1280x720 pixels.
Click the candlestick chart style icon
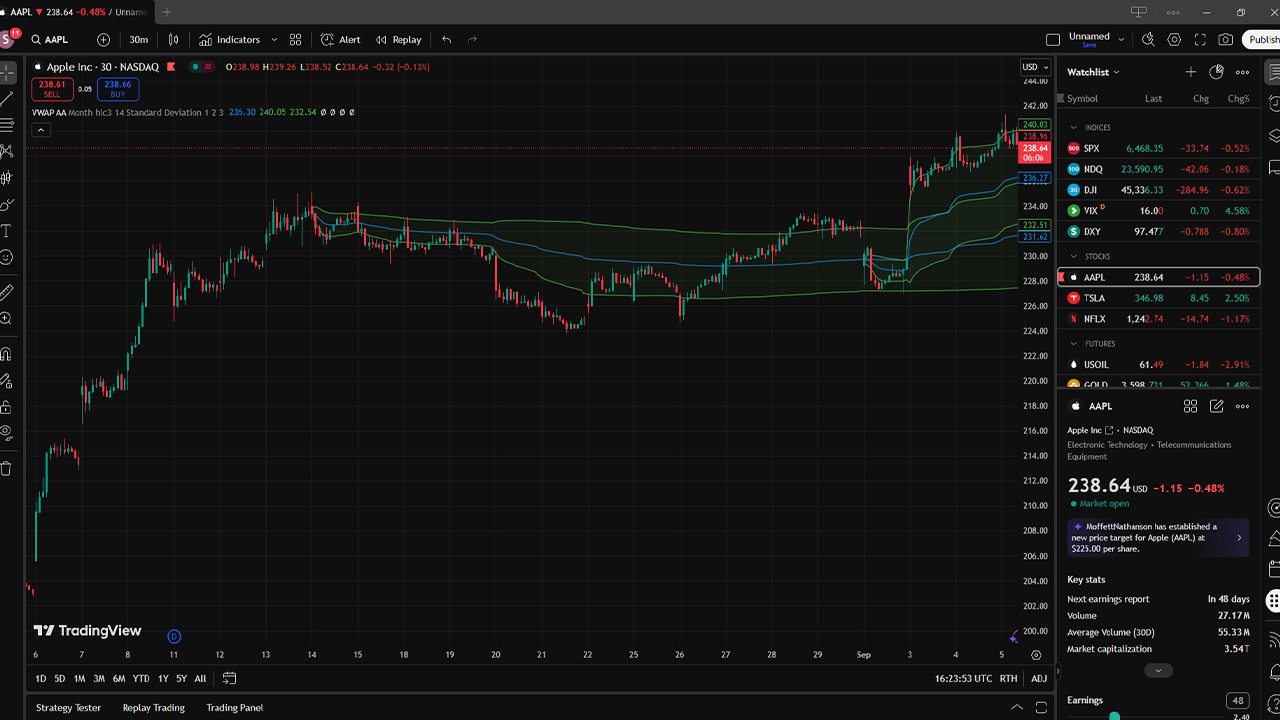(x=174, y=40)
